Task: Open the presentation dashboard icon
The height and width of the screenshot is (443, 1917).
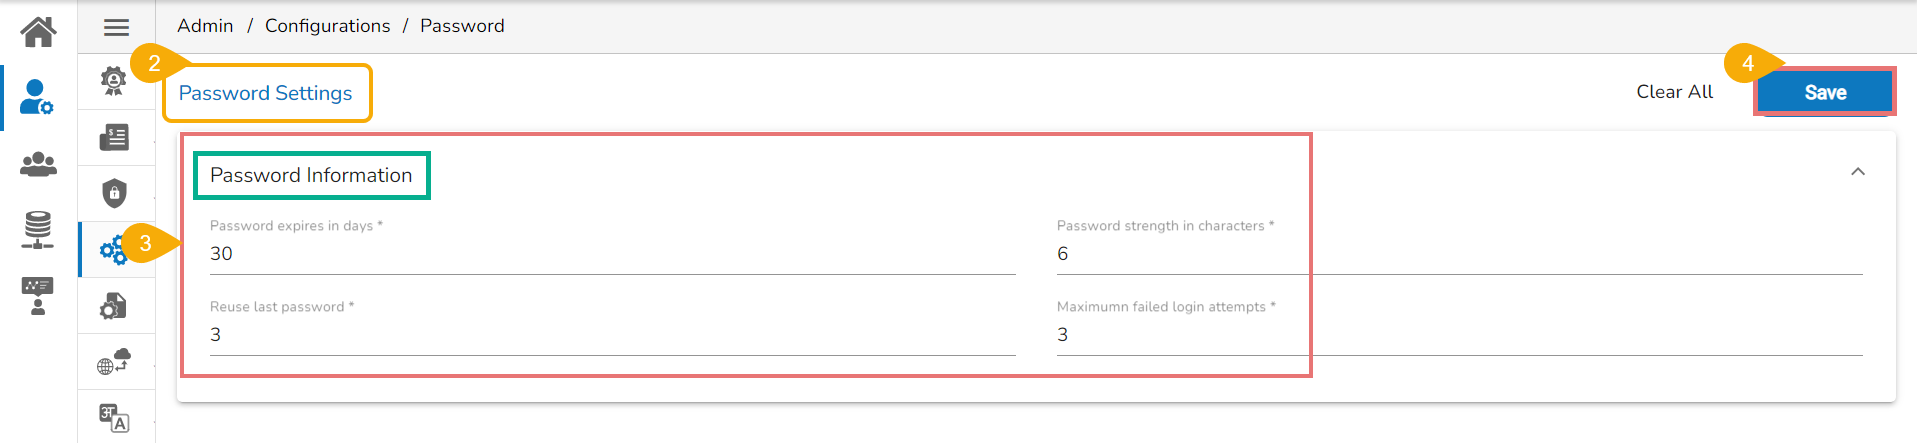Action: tap(38, 296)
